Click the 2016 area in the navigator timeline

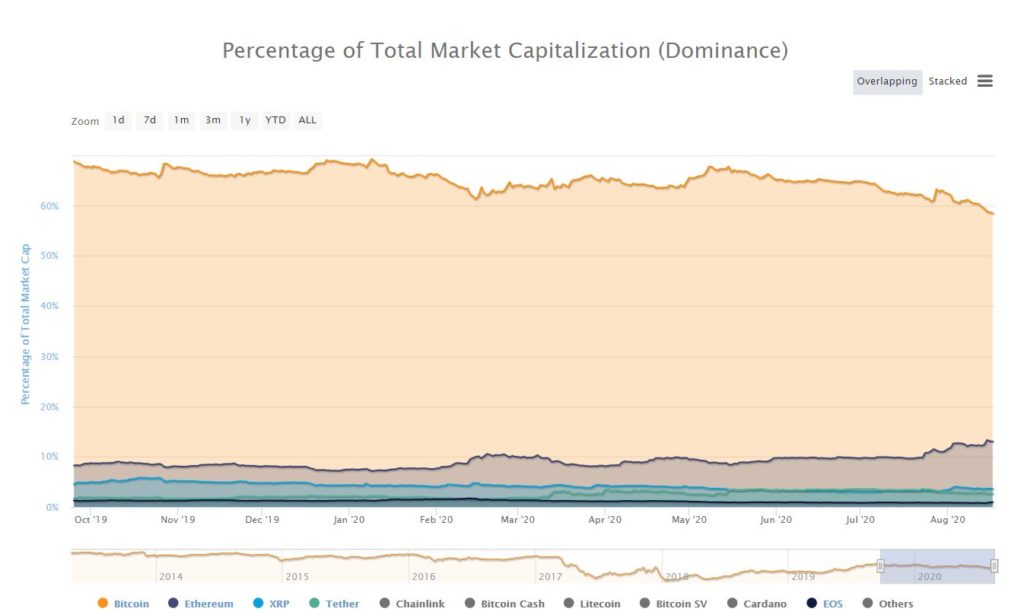click(x=423, y=576)
